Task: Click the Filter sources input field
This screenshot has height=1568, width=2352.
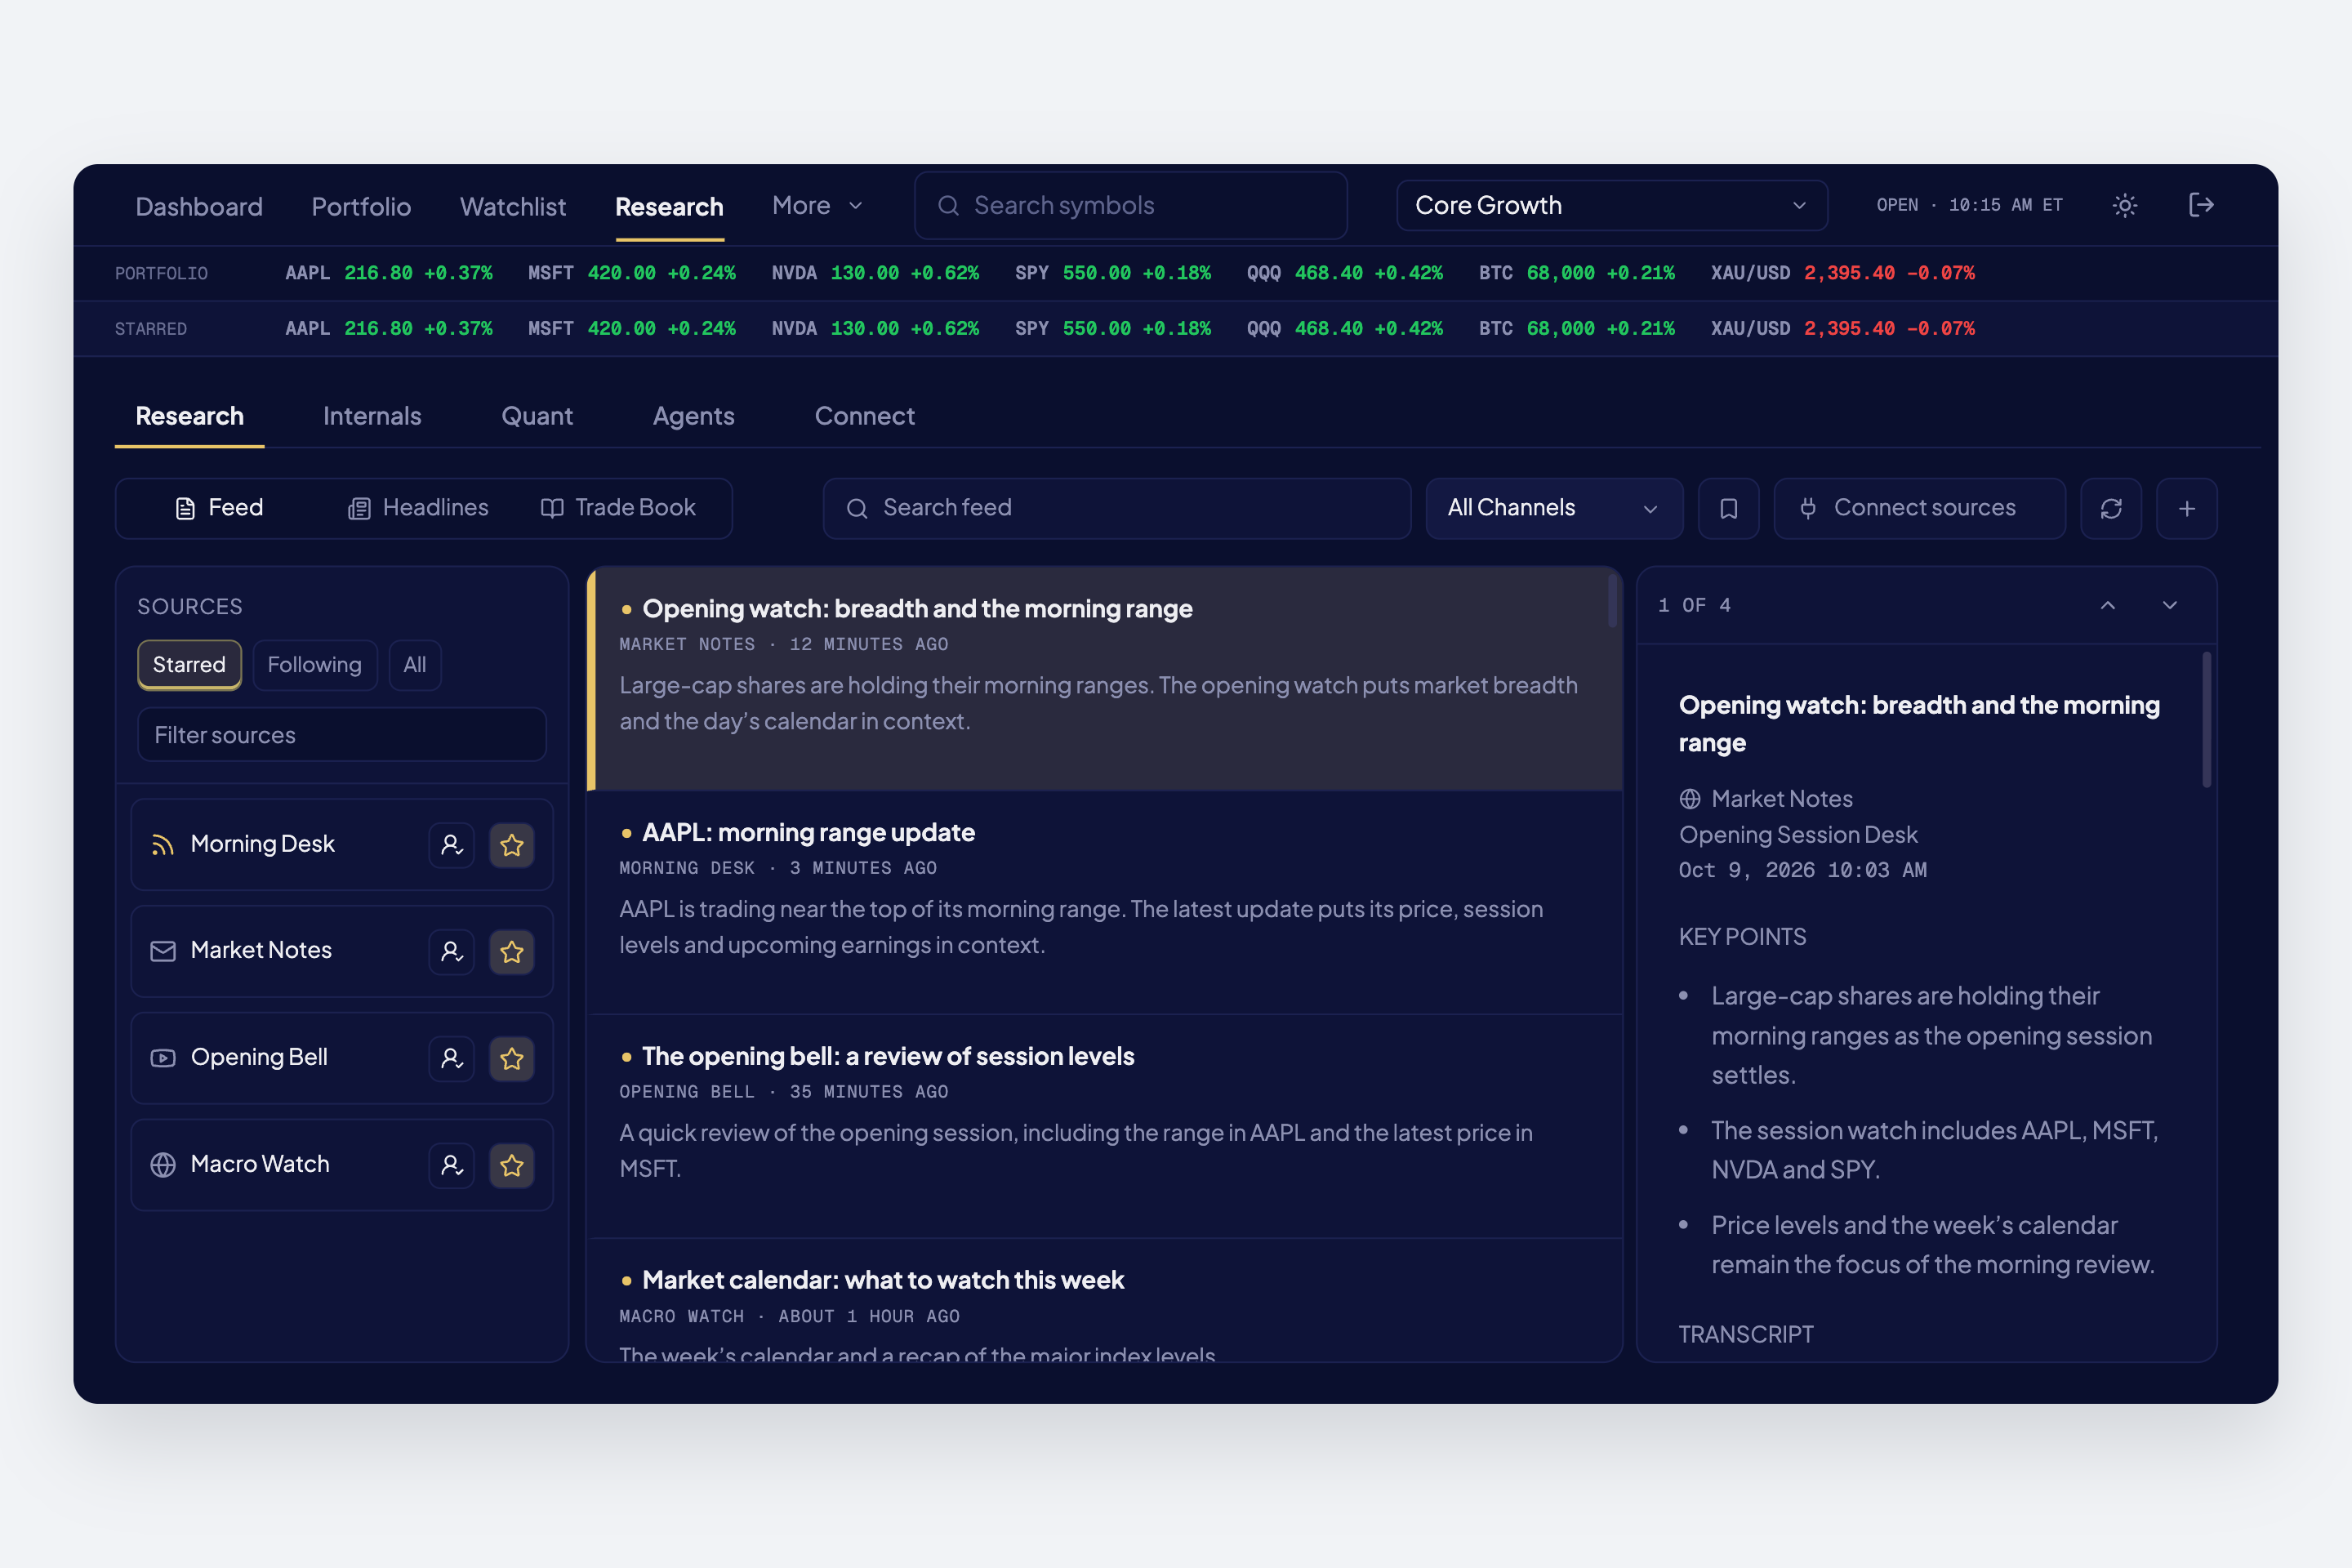Action: coord(342,735)
